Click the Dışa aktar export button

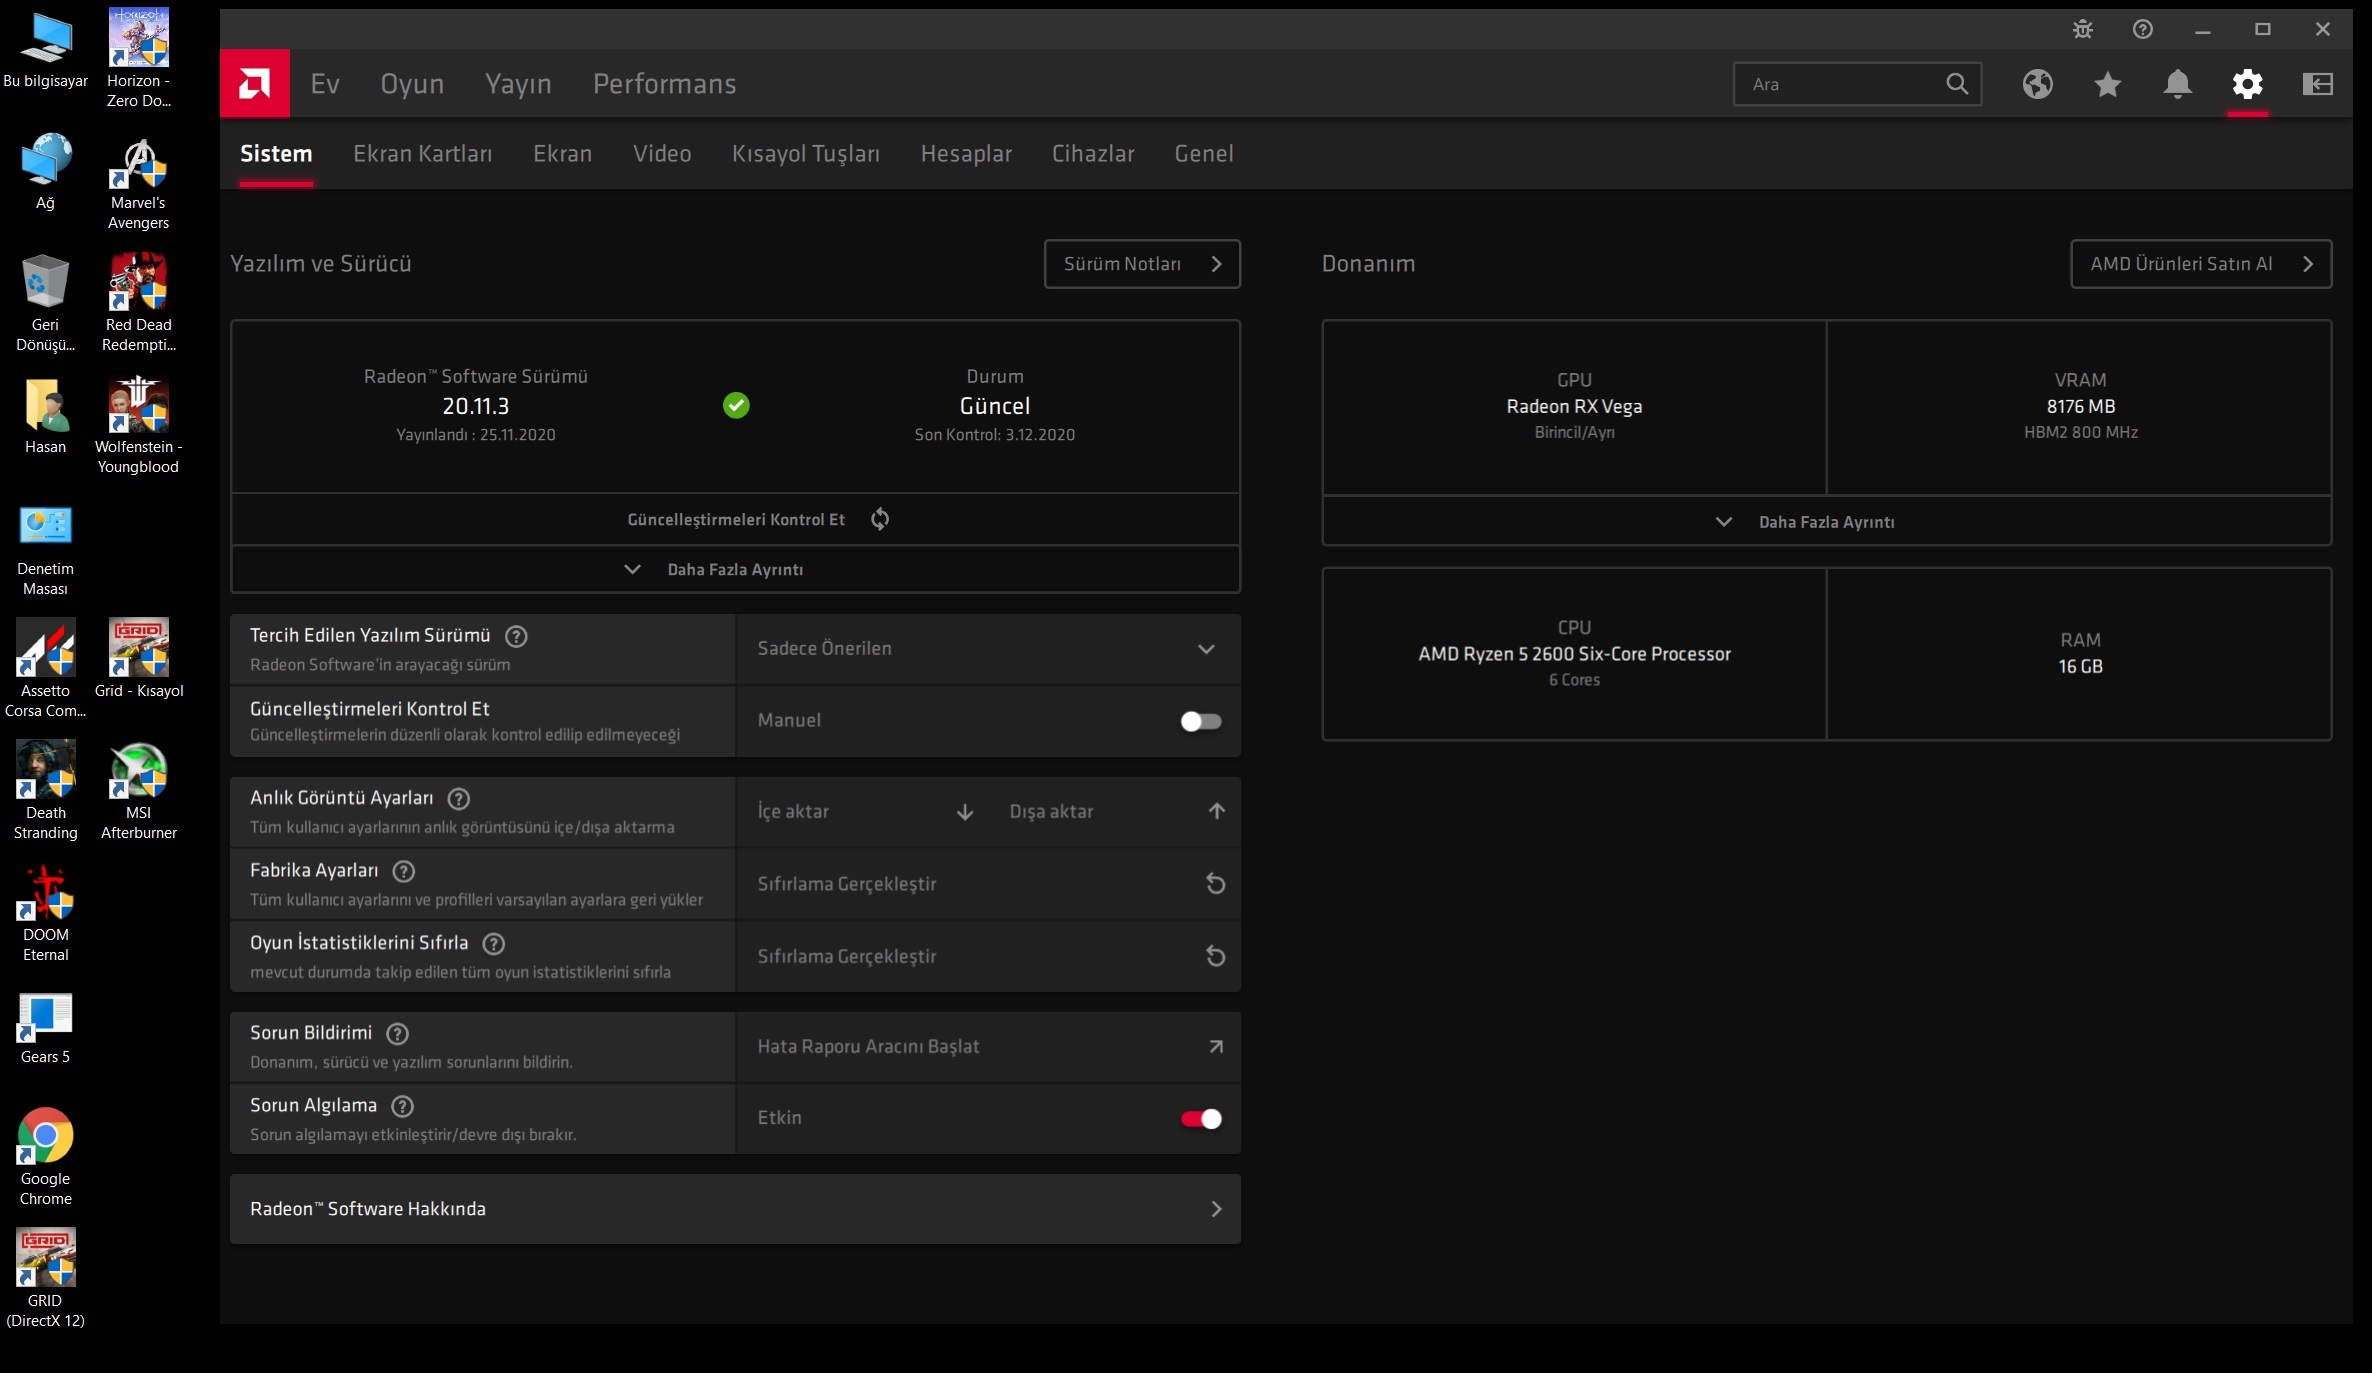(x=1118, y=811)
